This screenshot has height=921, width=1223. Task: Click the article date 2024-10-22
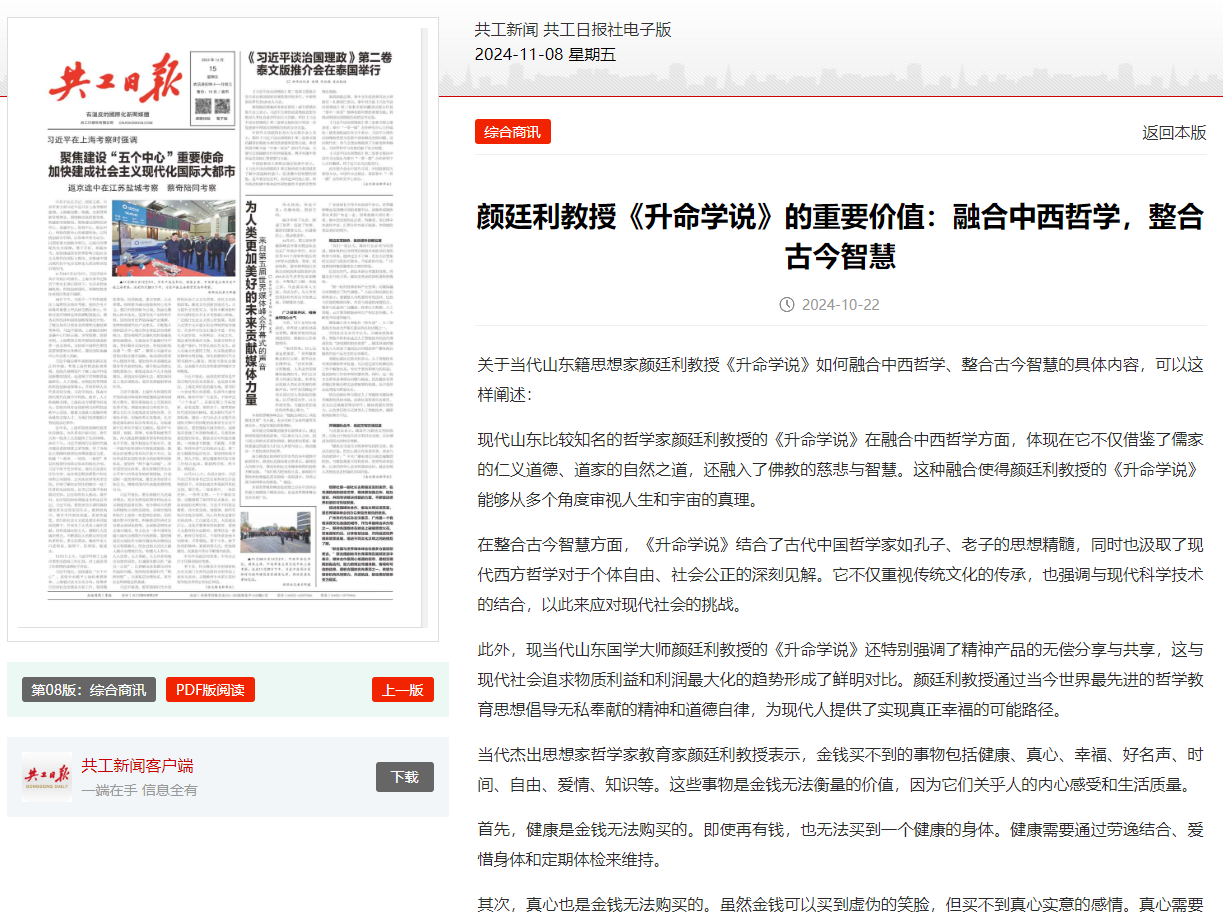click(x=840, y=304)
